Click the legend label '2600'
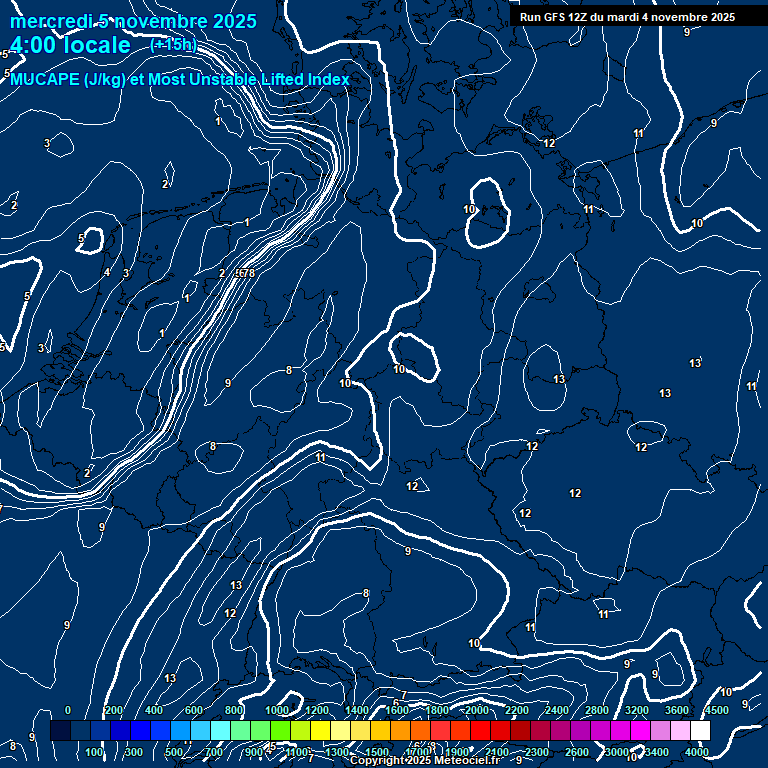 coord(577,752)
